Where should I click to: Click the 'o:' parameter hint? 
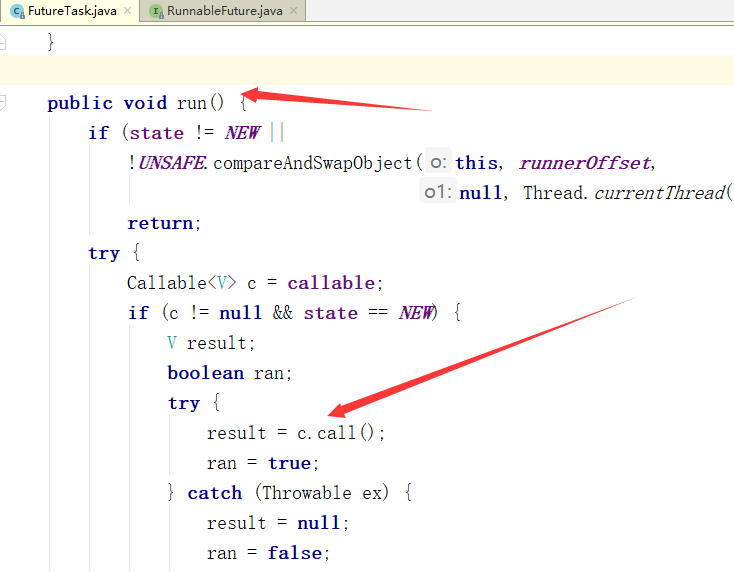coord(438,162)
